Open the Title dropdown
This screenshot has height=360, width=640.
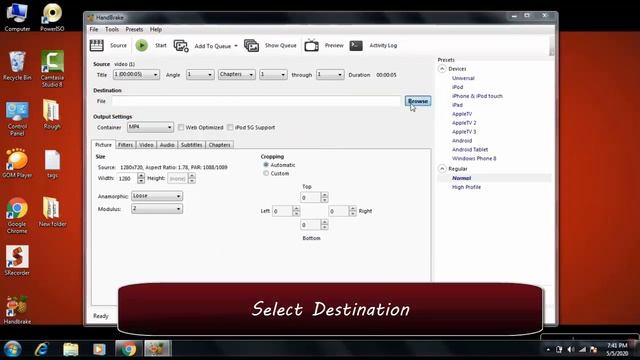click(136, 74)
